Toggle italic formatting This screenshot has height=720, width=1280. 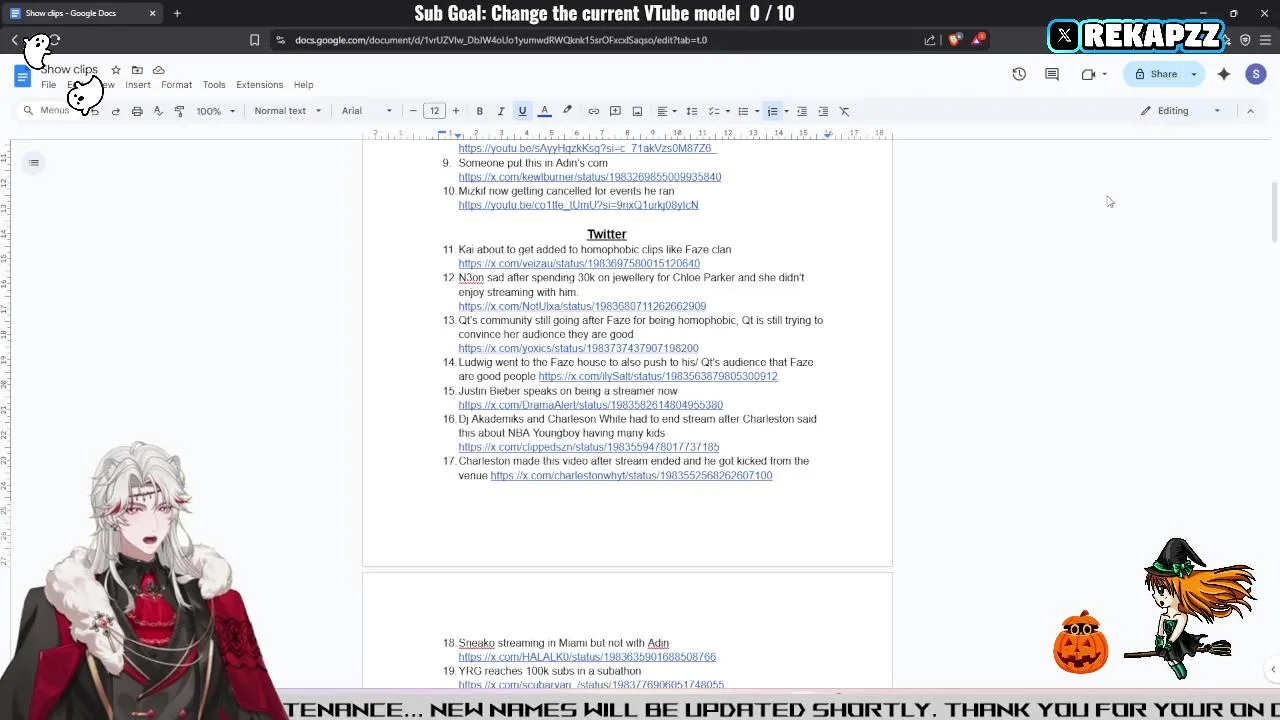501,111
